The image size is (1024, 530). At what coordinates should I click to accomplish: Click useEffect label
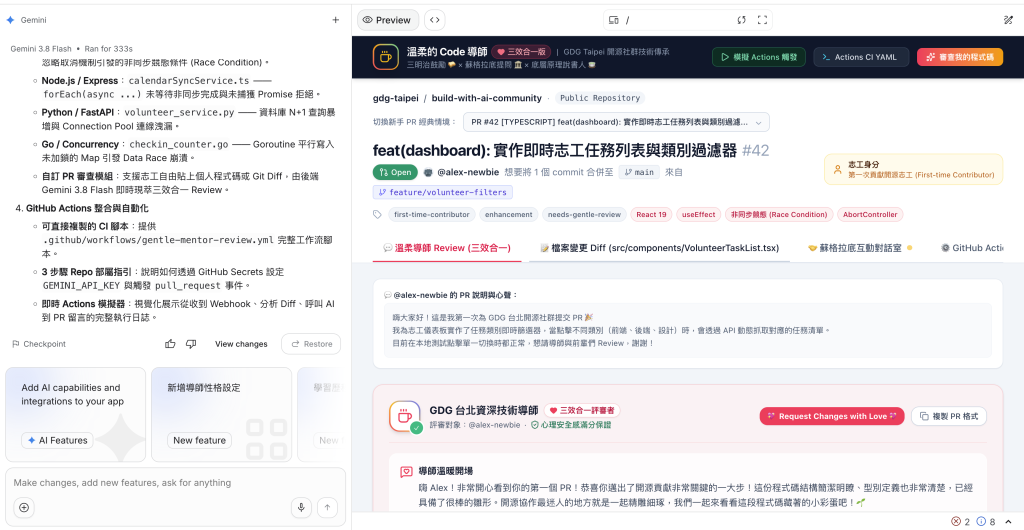point(699,214)
